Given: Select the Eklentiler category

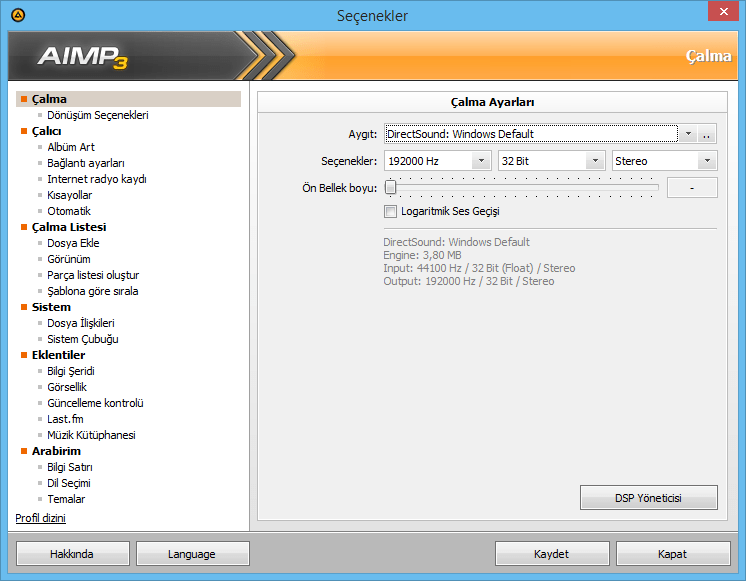Looking at the screenshot, I should point(58,355).
